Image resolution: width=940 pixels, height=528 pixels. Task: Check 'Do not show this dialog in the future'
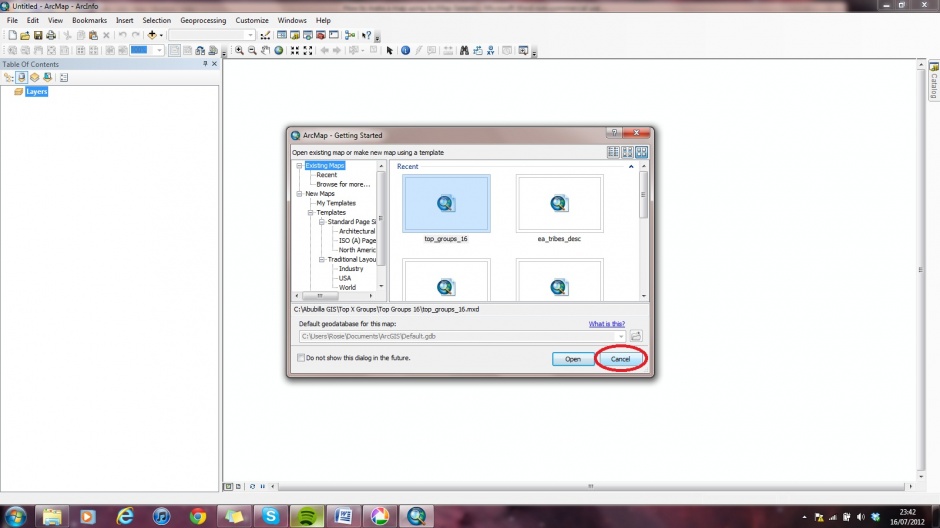pyautogui.click(x=301, y=358)
